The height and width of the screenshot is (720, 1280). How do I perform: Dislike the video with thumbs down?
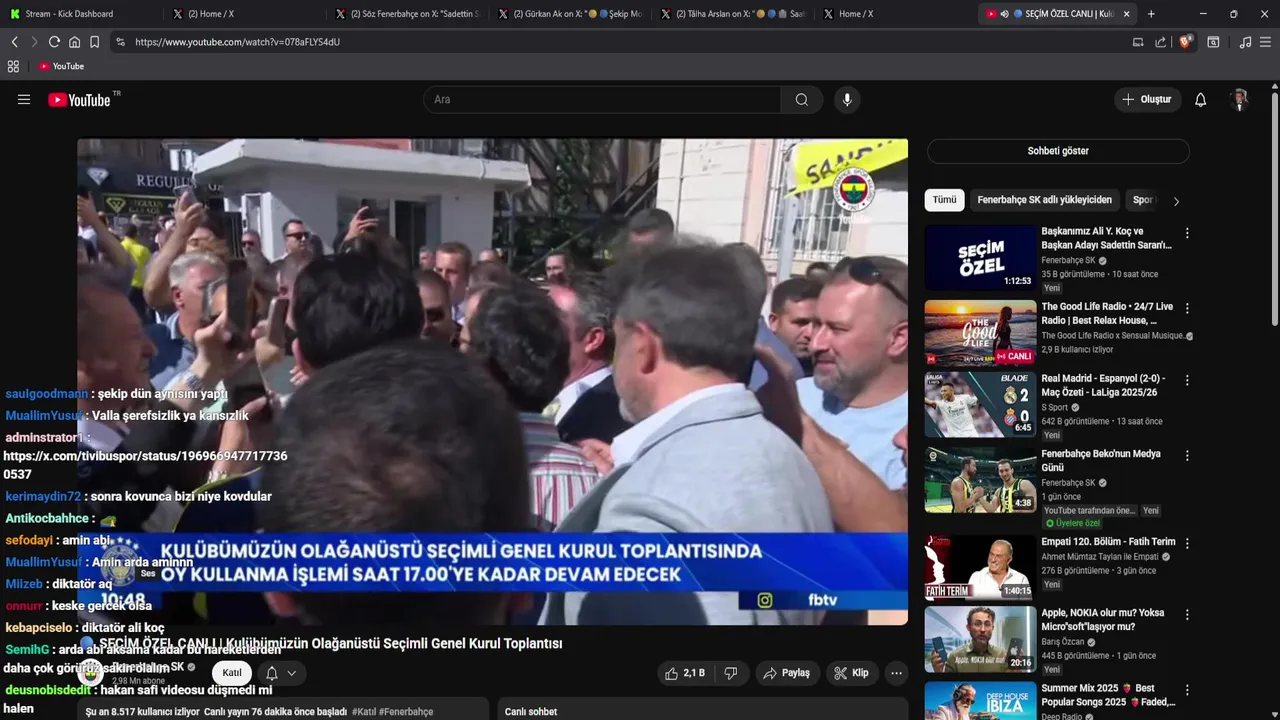pyautogui.click(x=731, y=674)
